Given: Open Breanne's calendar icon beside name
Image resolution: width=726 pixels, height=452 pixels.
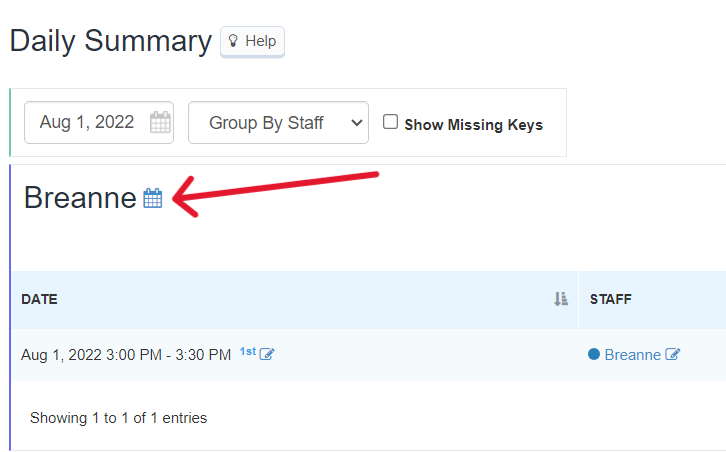Looking at the screenshot, I should coord(153,198).
